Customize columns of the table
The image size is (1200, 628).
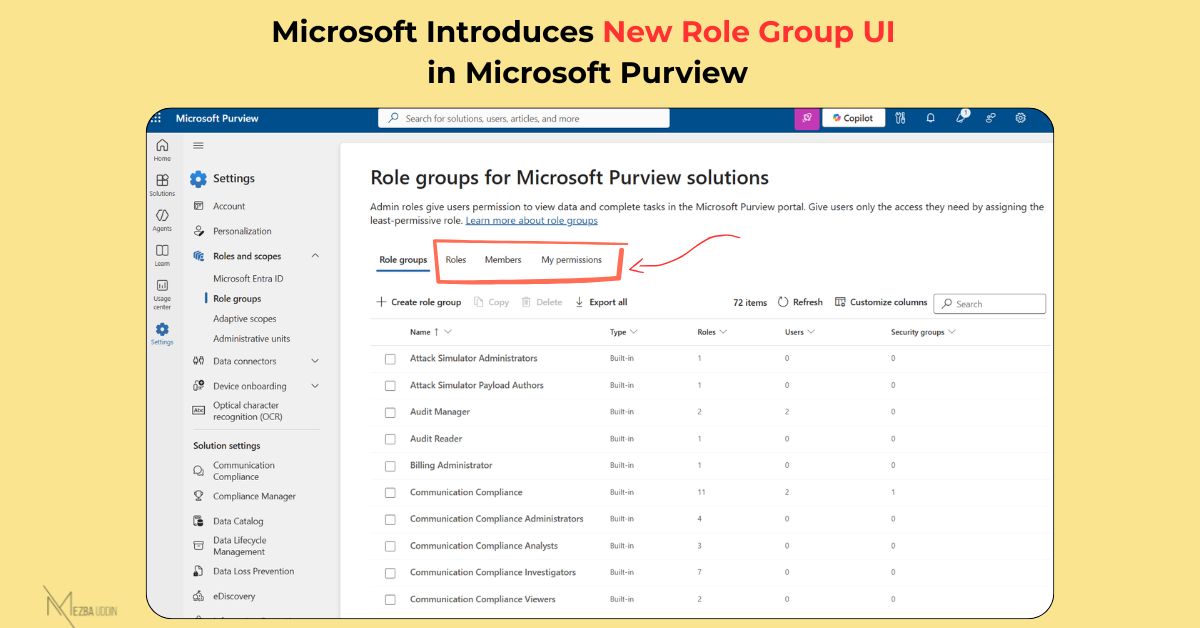tap(881, 302)
